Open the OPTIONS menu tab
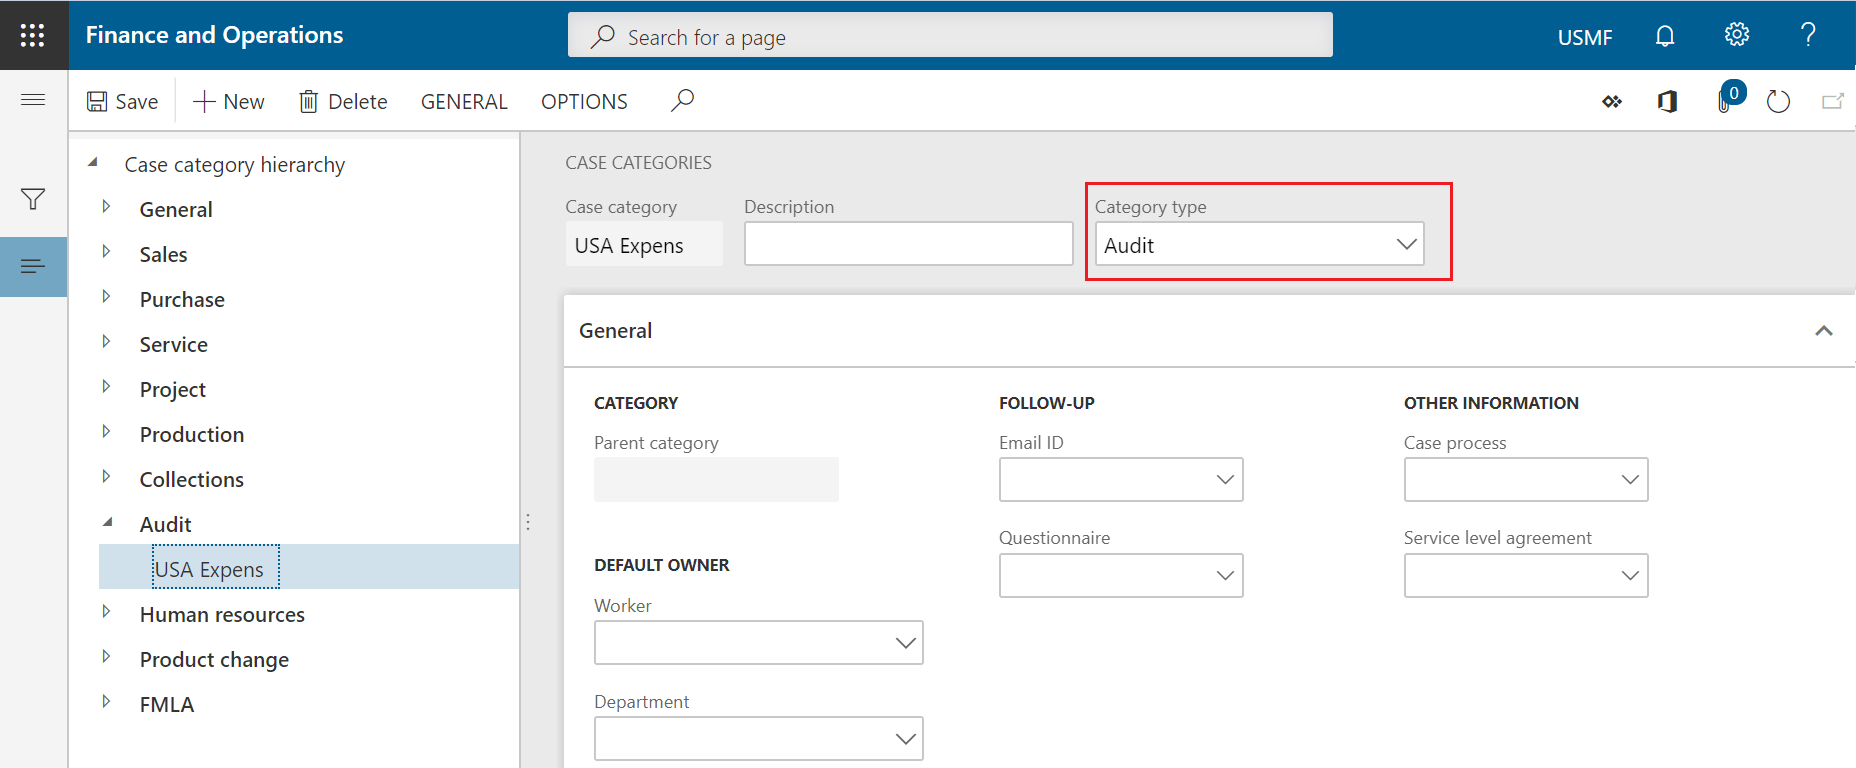The width and height of the screenshot is (1856, 768). tap(584, 102)
